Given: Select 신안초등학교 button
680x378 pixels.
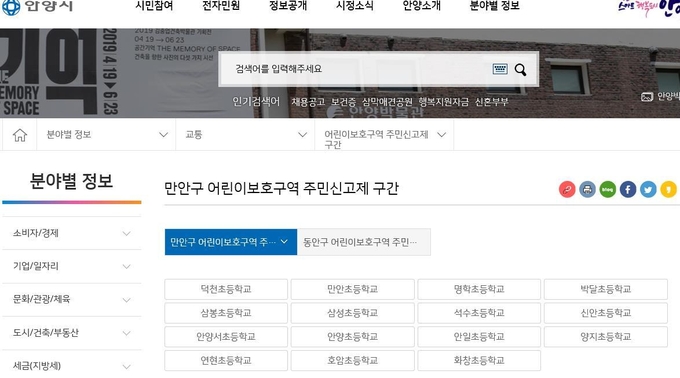Looking at the screenshot, I should point(606,313).
